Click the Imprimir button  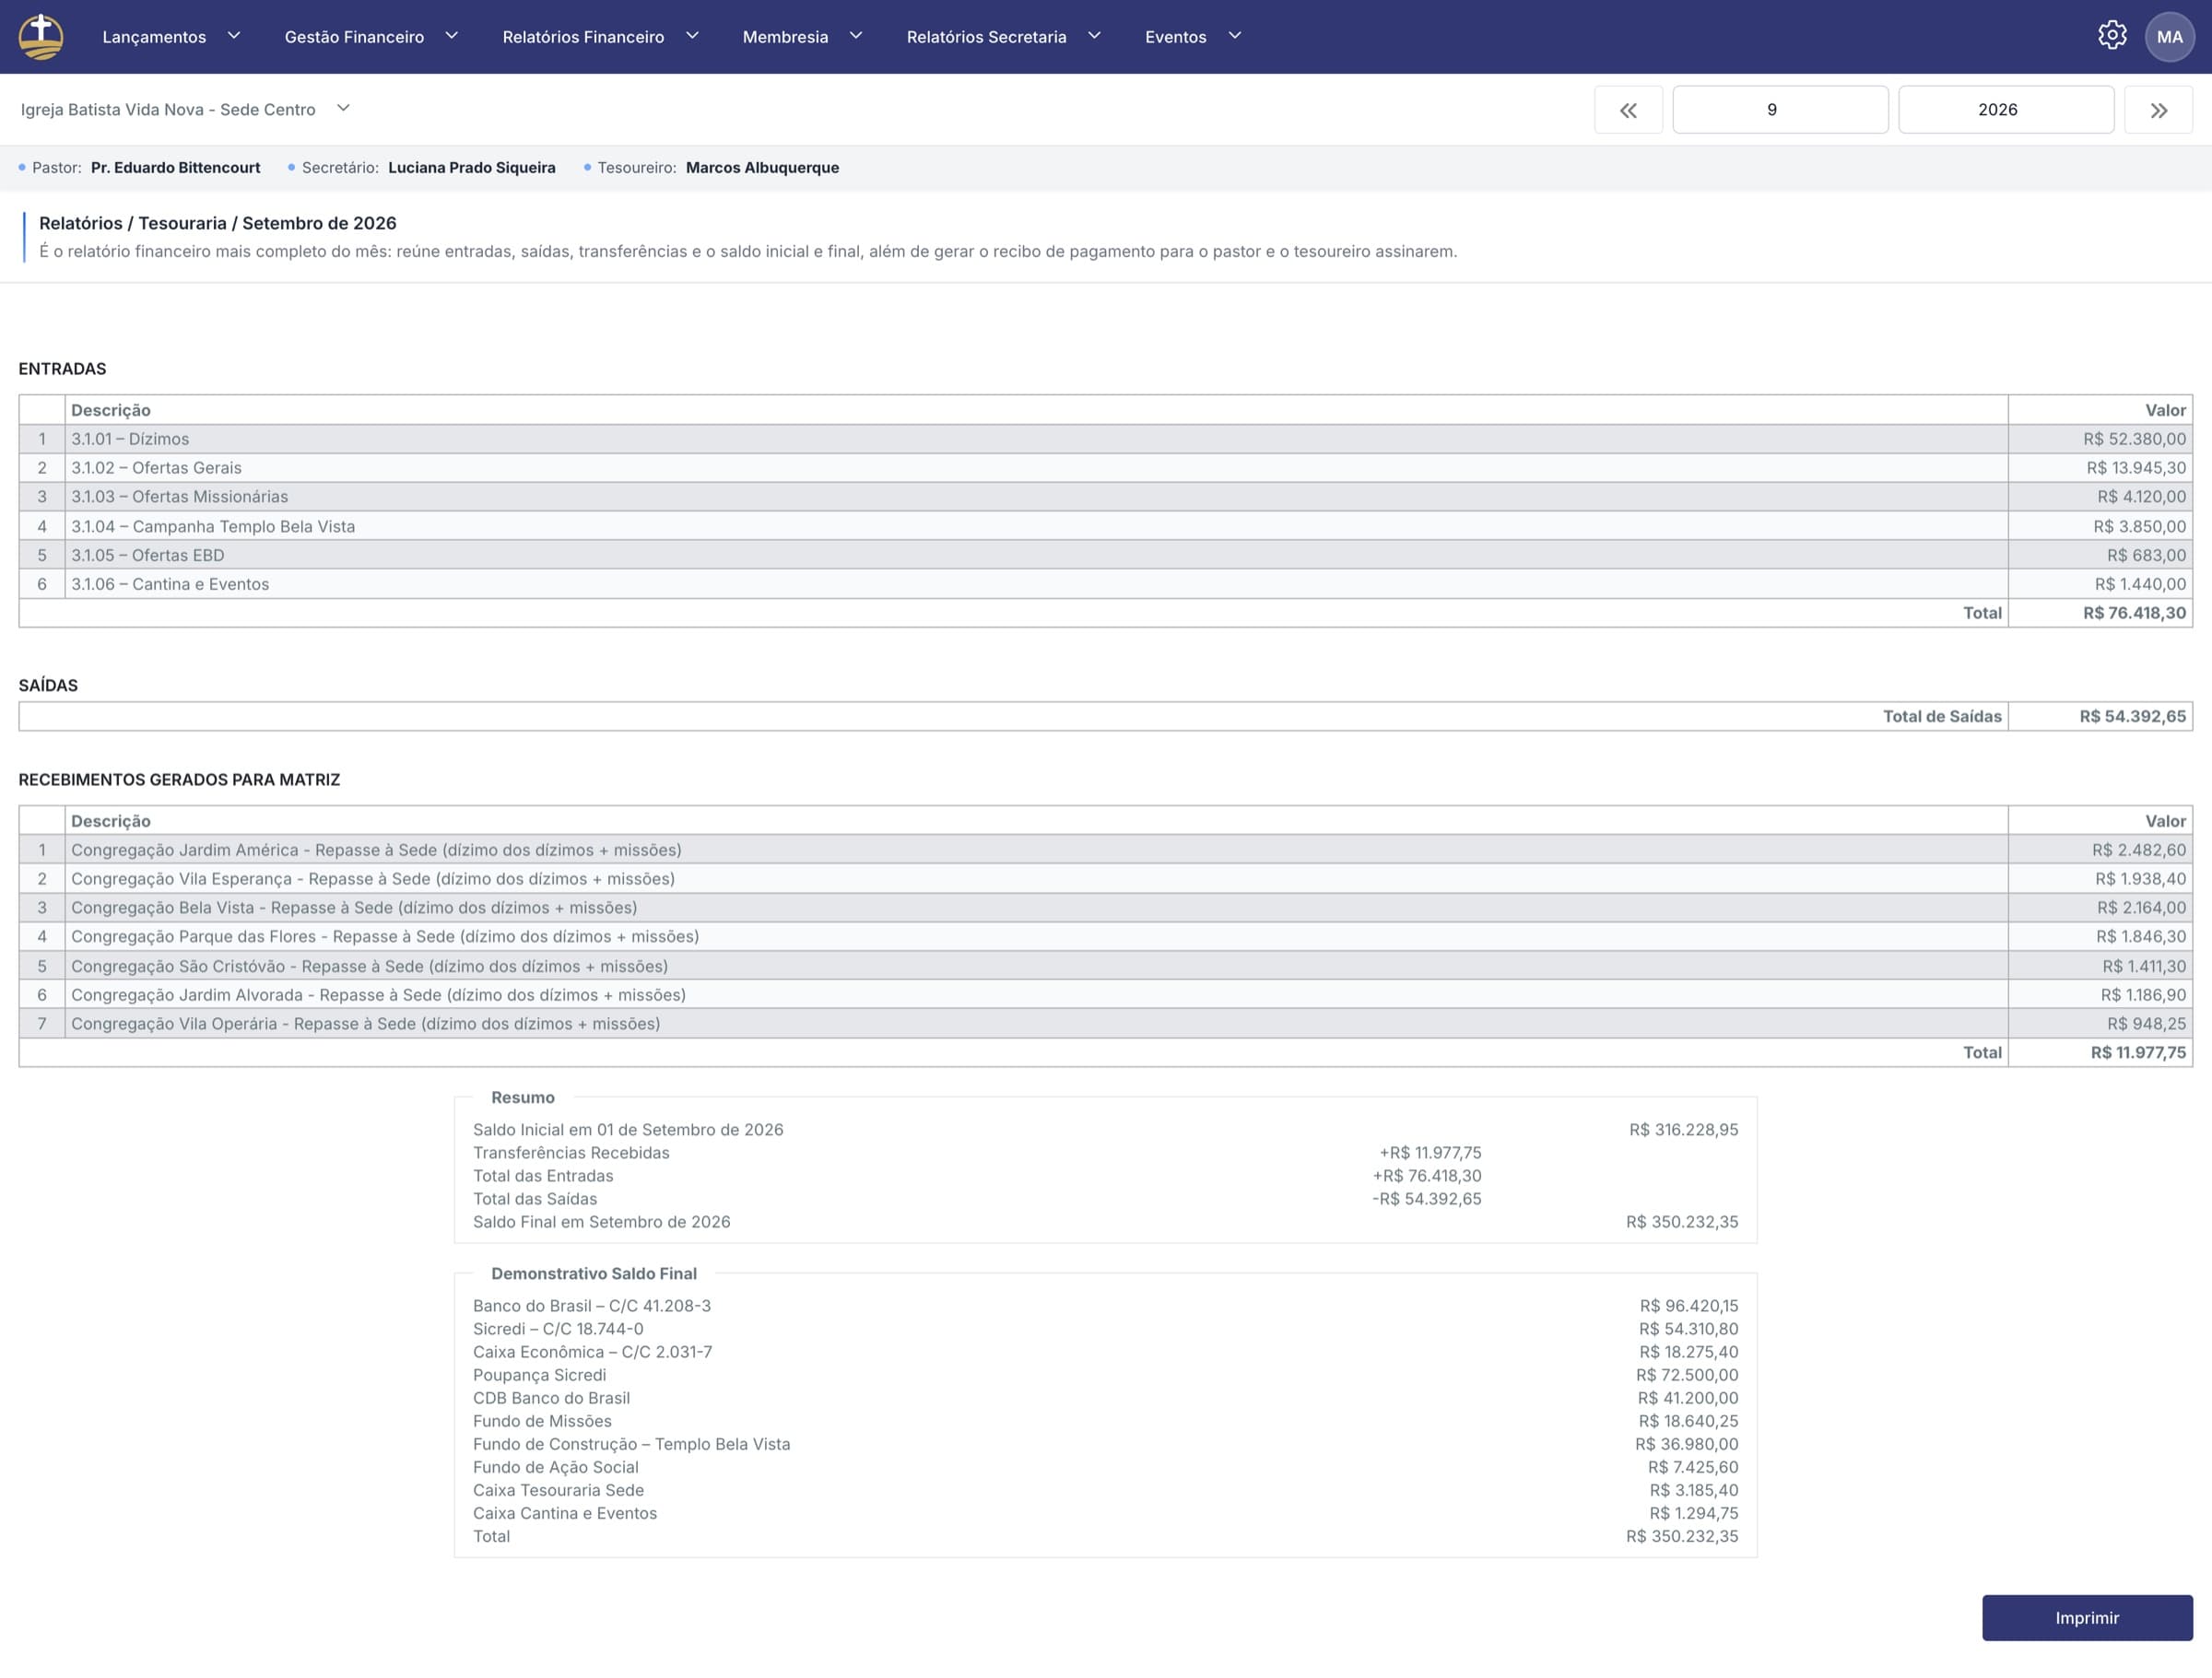pos(2087,1617)
